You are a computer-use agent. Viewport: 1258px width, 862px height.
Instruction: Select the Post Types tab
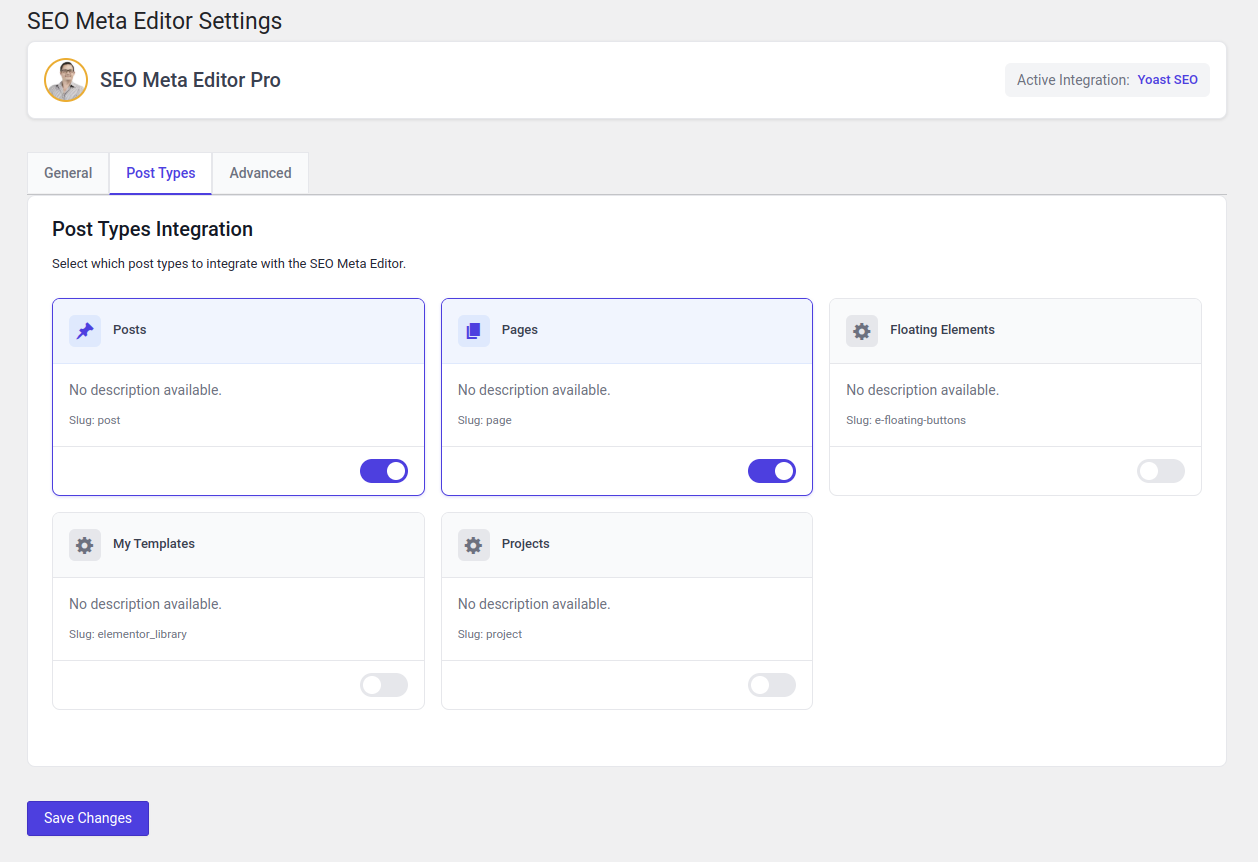coord(161,173)
